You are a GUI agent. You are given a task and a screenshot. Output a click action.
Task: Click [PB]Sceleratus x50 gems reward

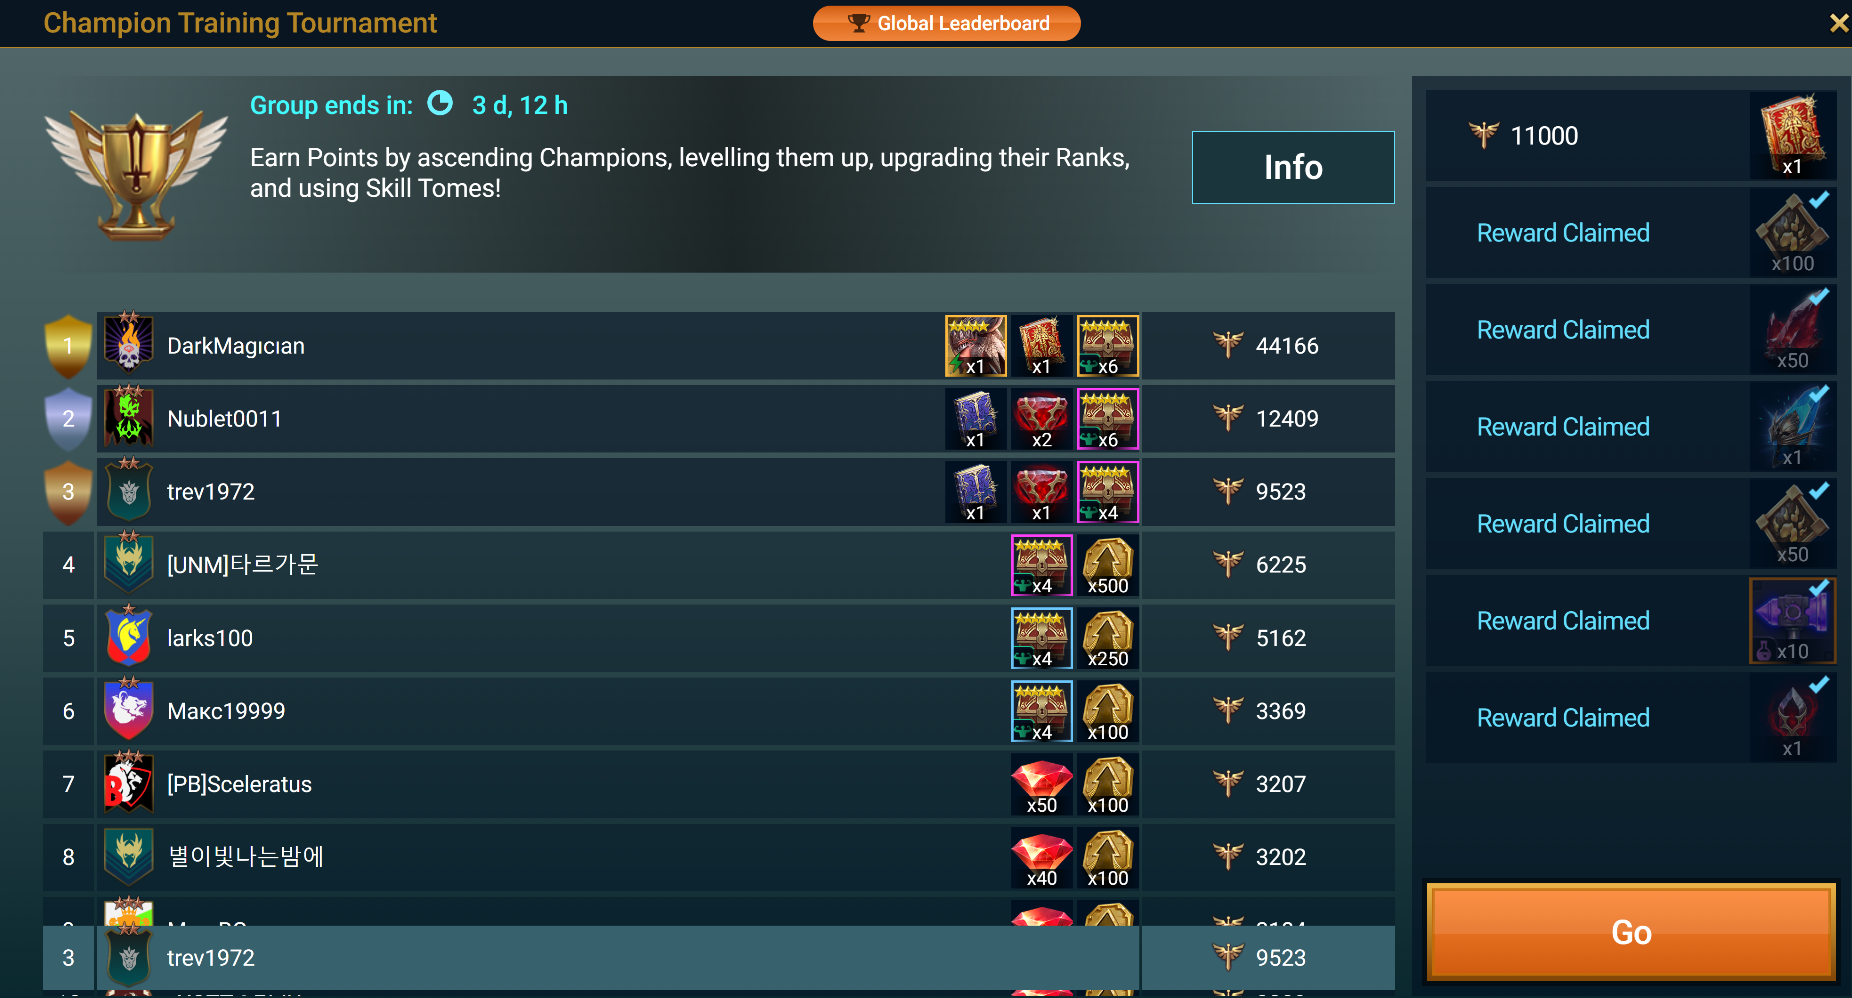1041,784
